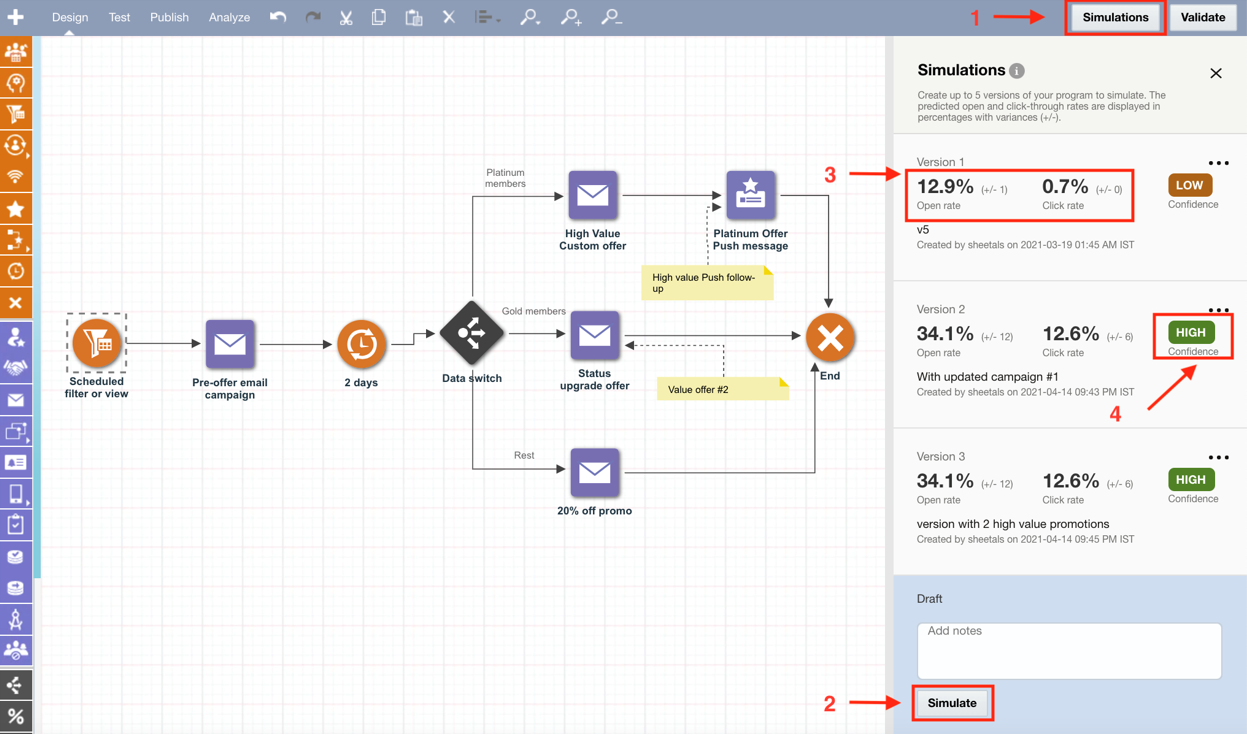Pick the email envelope palette icon
This screenshot has height=735, width=1247.
16,400
